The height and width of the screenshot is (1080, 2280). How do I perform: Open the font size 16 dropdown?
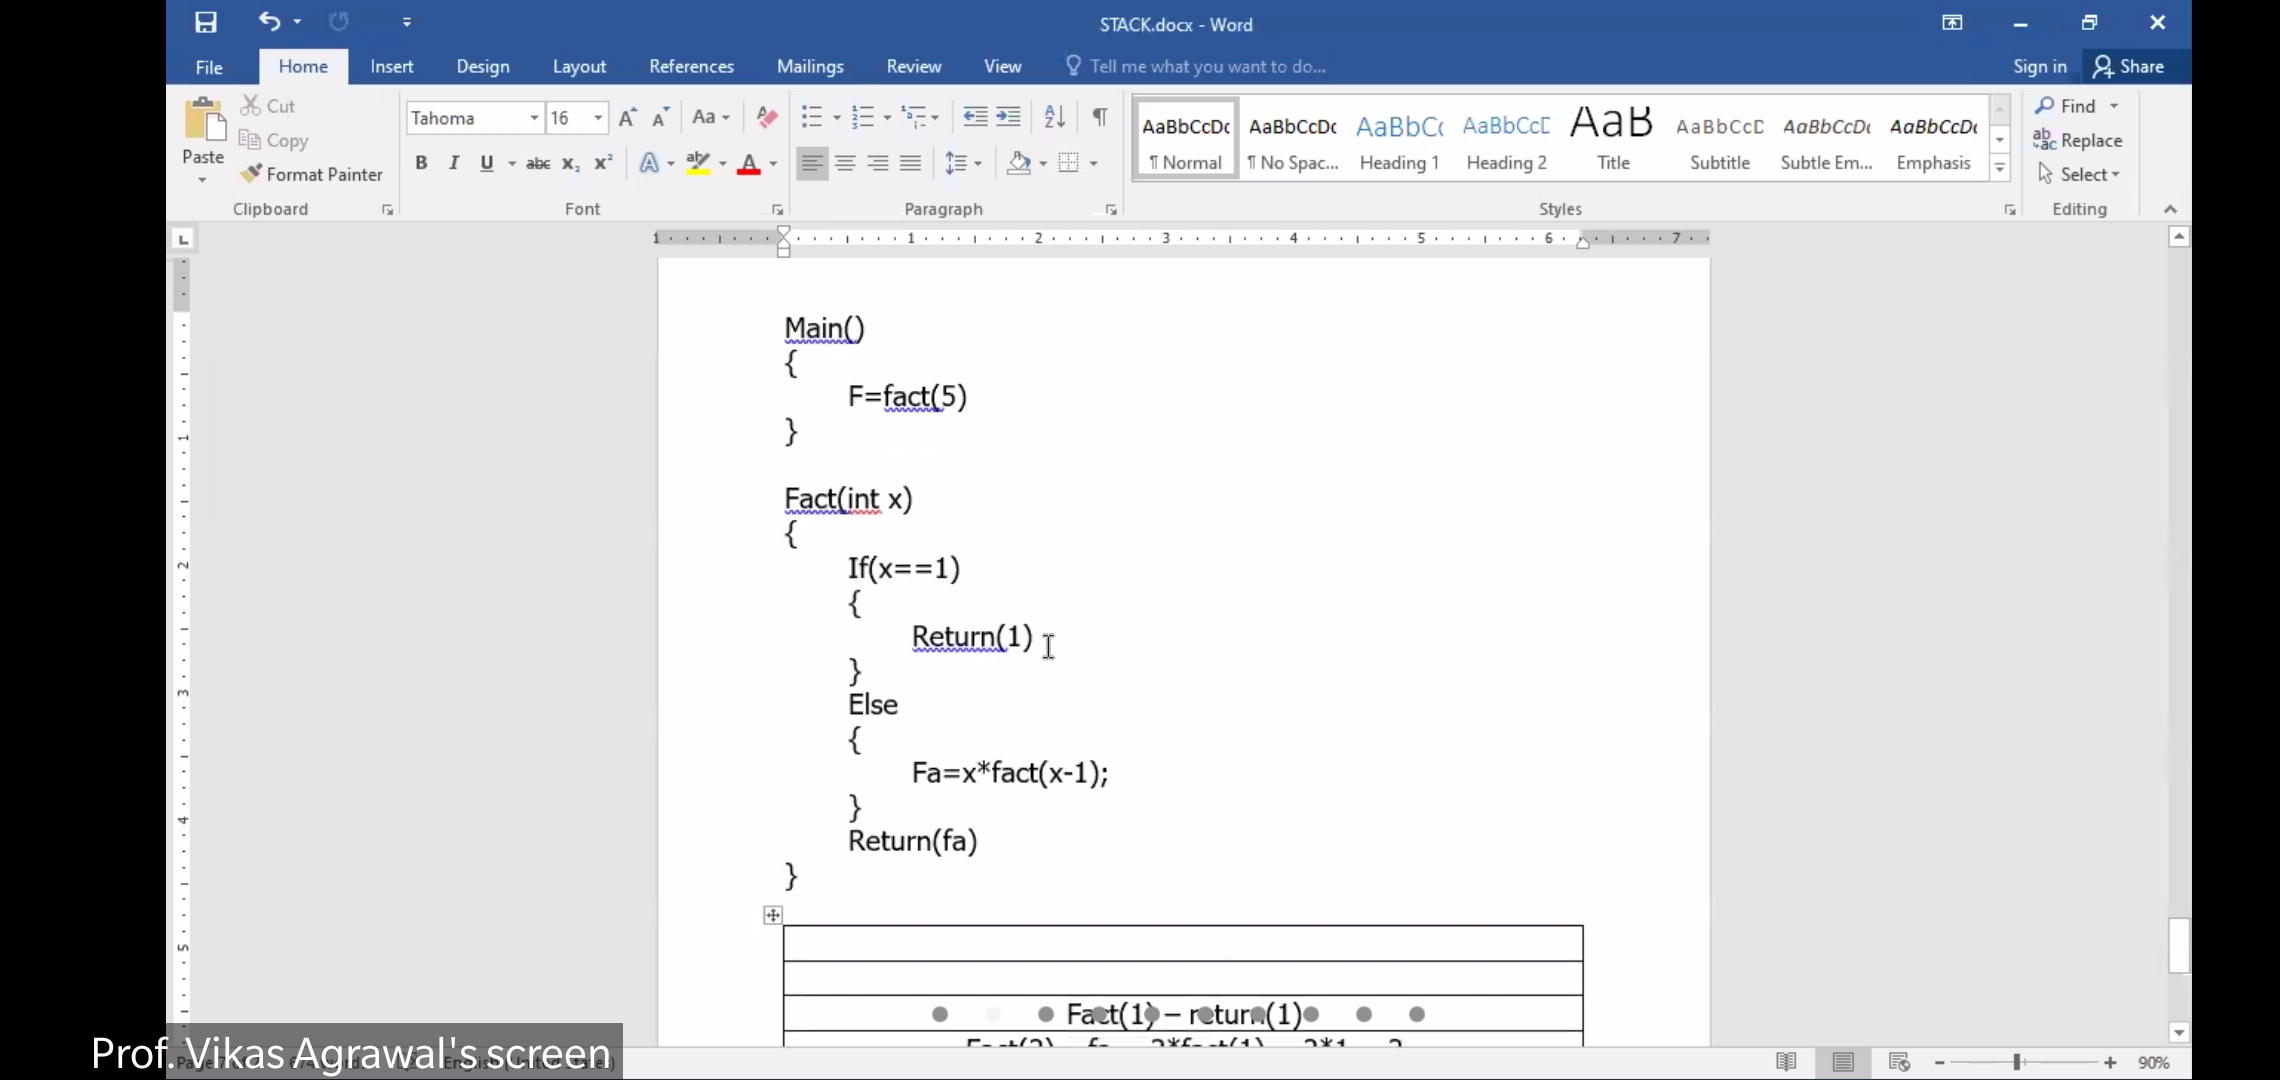click(x=598, y=118)
